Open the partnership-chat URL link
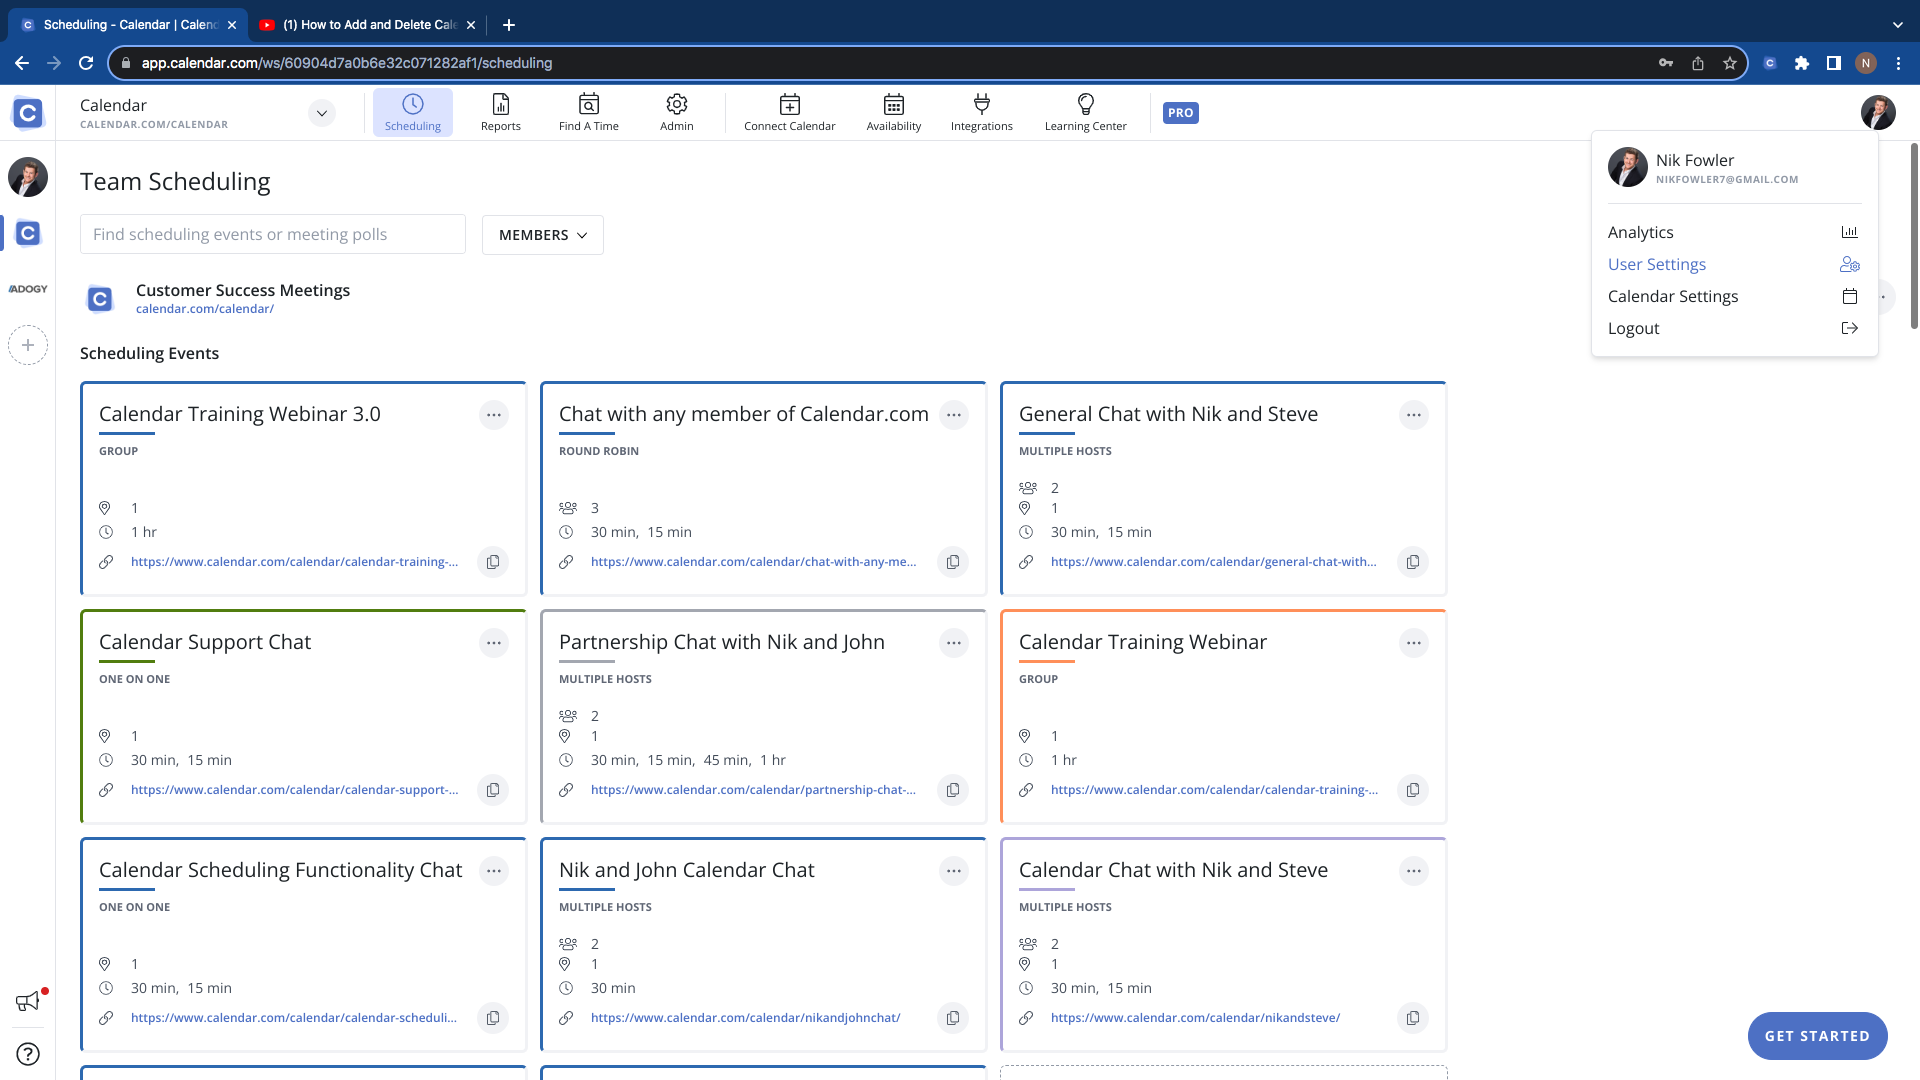 pyautogui.click(x=753, y=790)
